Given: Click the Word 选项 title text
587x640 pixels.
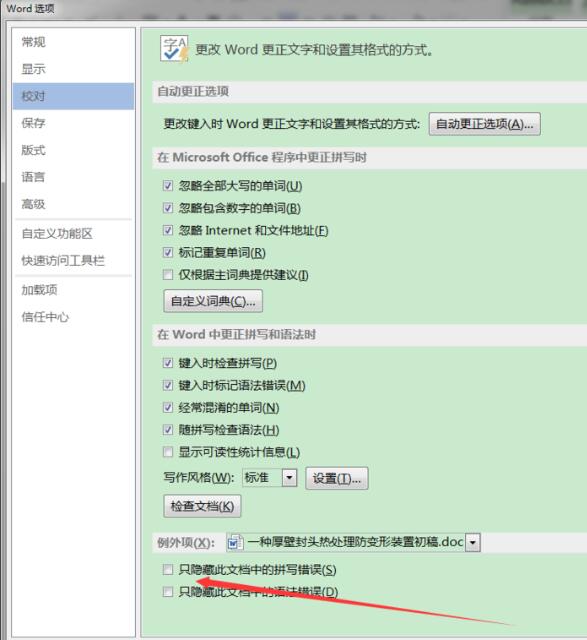Looking at the screenshot, I should coord(30,9).
